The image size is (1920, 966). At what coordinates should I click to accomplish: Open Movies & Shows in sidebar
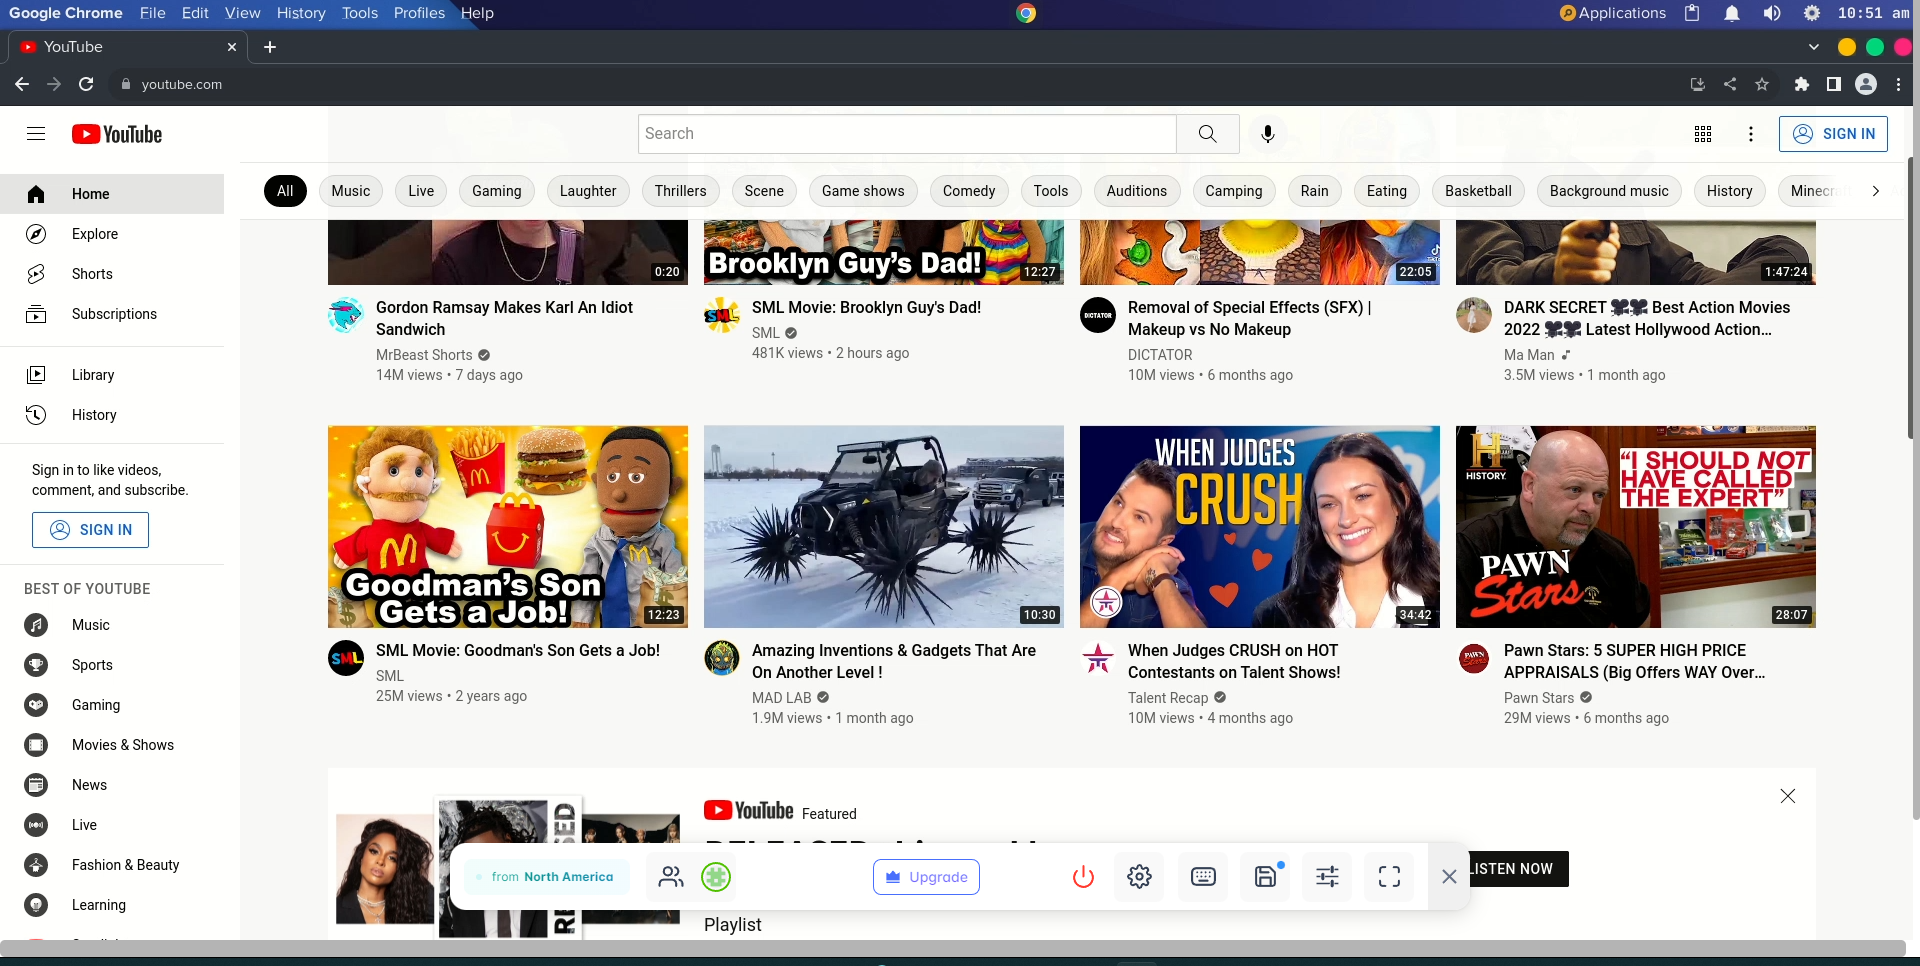point(112,745)
